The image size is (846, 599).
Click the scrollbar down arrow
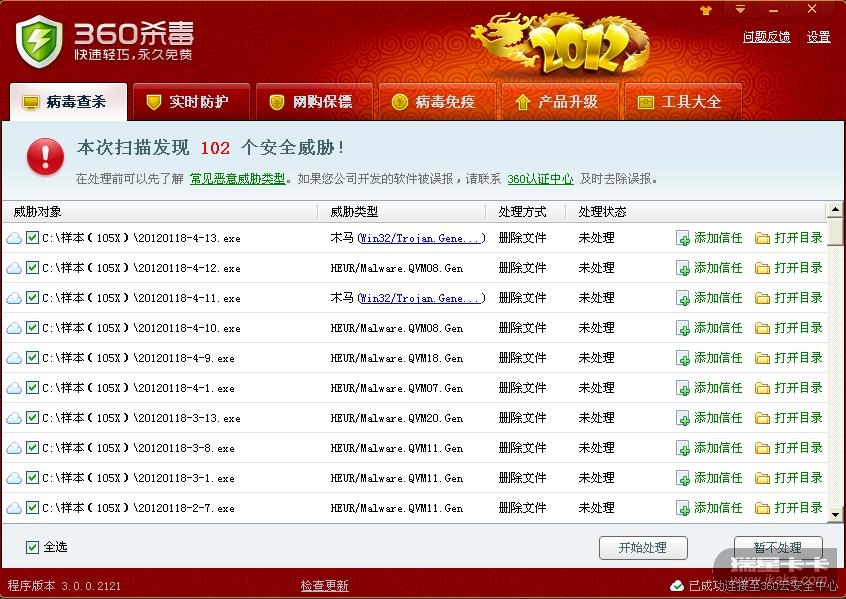click(x=835, y=515)
